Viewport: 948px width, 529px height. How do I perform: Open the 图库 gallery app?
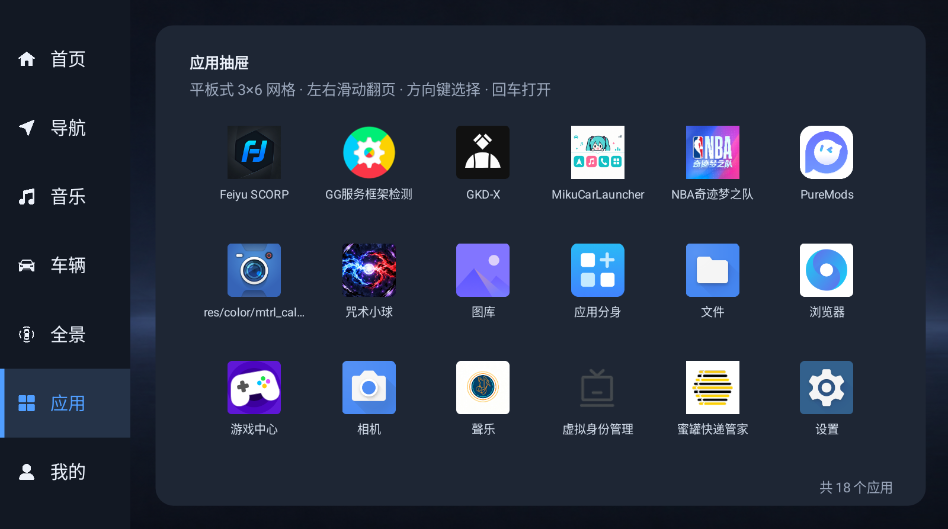coord(483,270)
